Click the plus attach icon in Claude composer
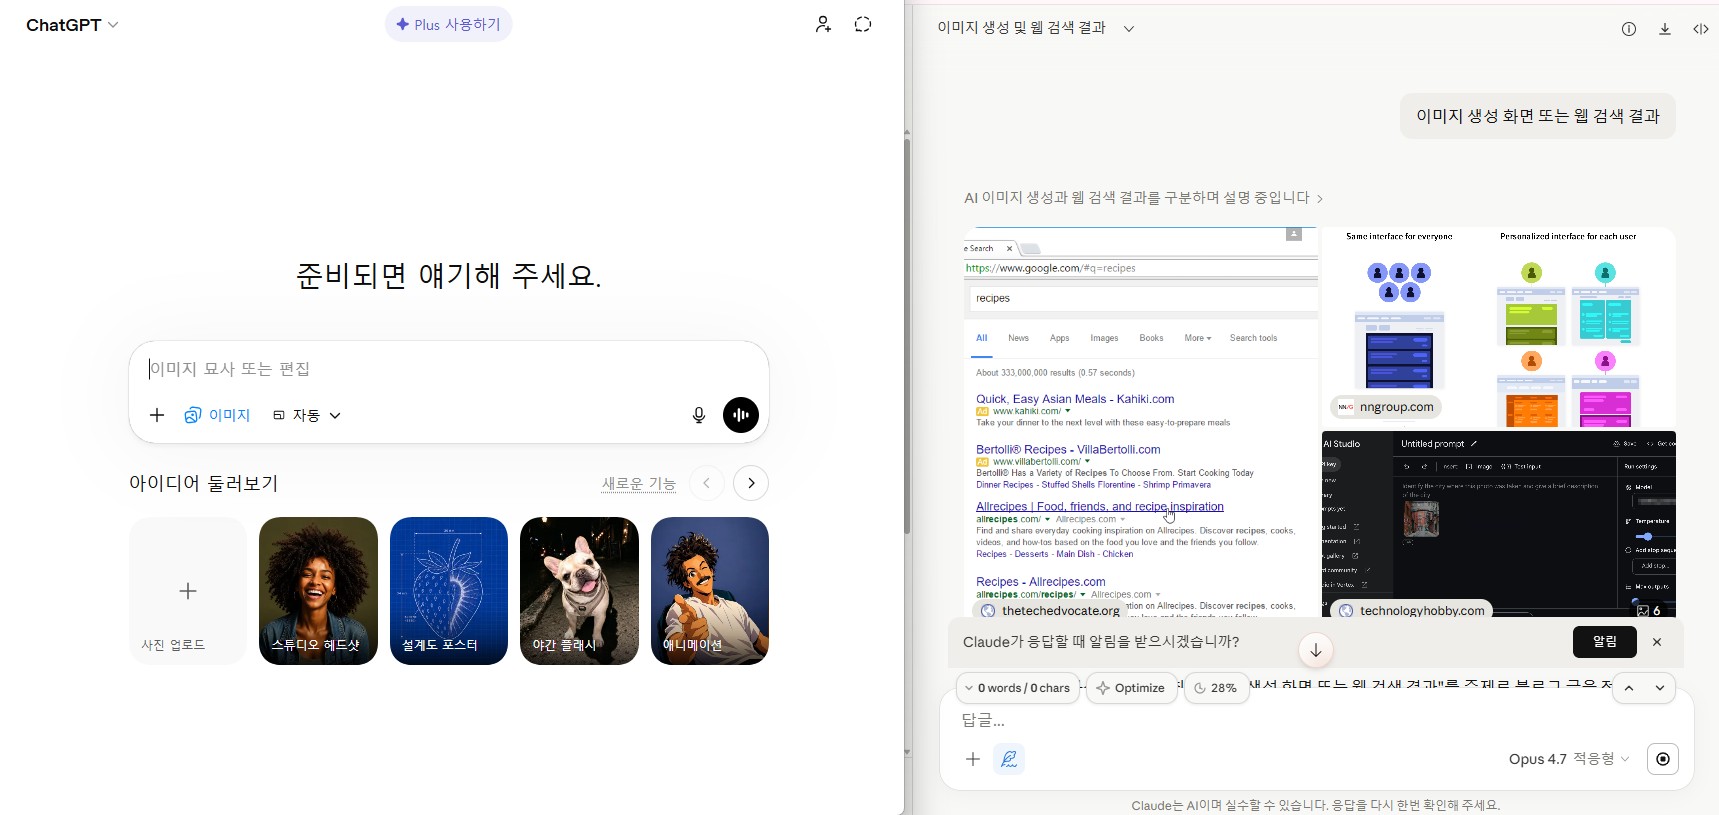This screenshot has width=1719, height=815. (x=973, y=759)
